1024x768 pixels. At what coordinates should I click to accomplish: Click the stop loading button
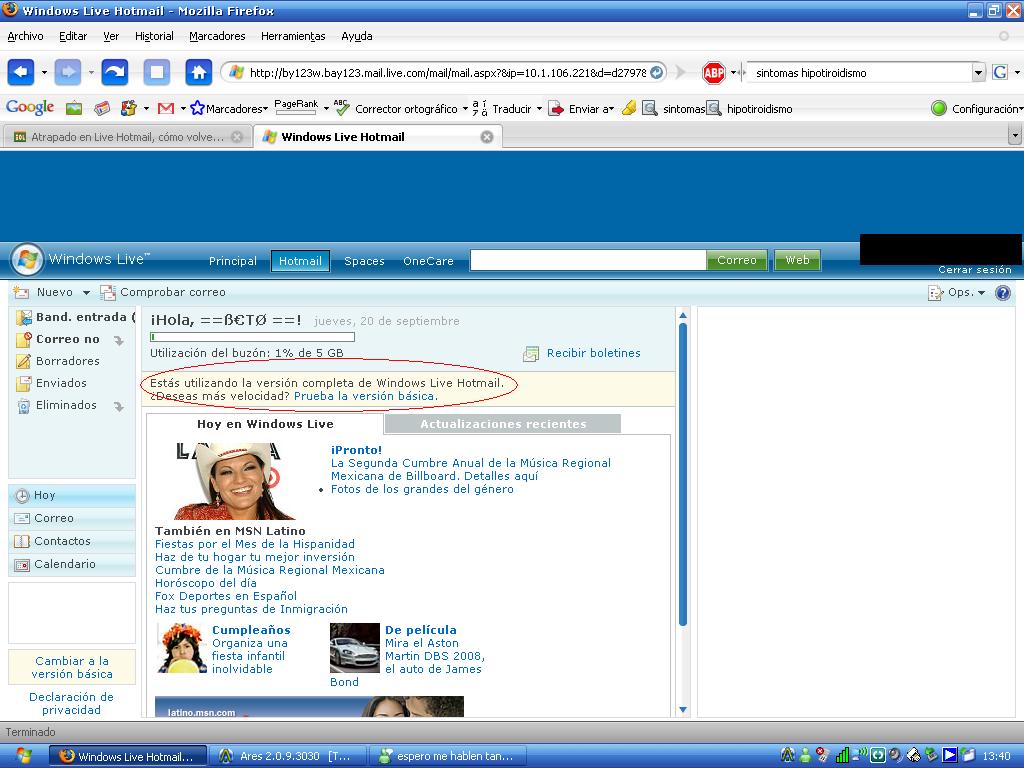[157, 72]
